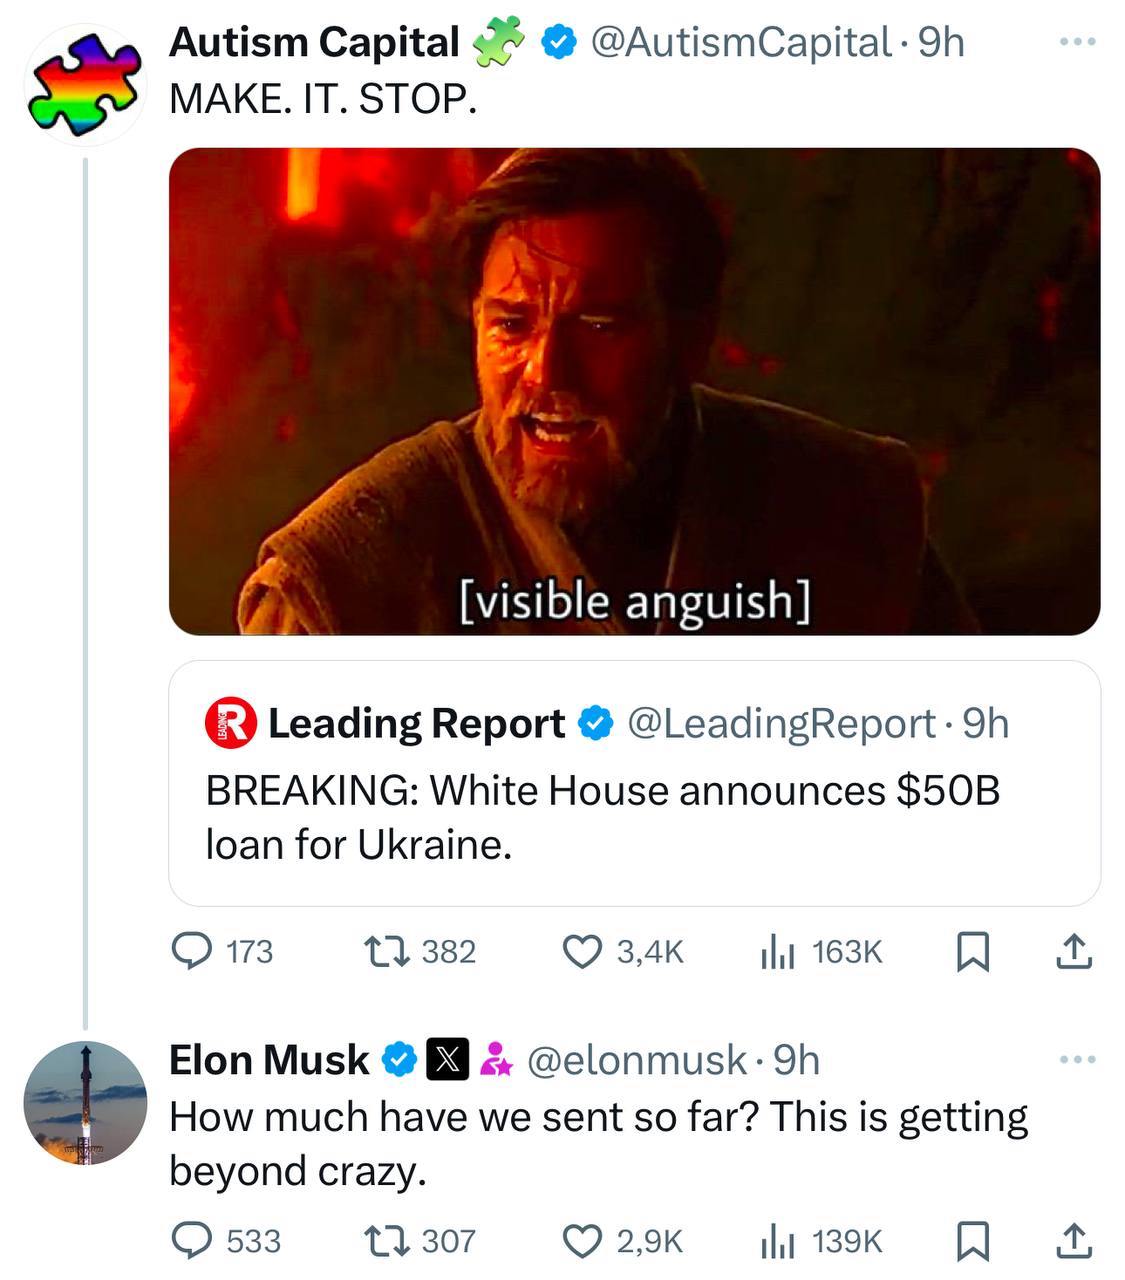The image size is (1125, 1280).
Task: View analytics for Elon Musk's tweet
Action: pyautogui.click(x=777, y=1241)
